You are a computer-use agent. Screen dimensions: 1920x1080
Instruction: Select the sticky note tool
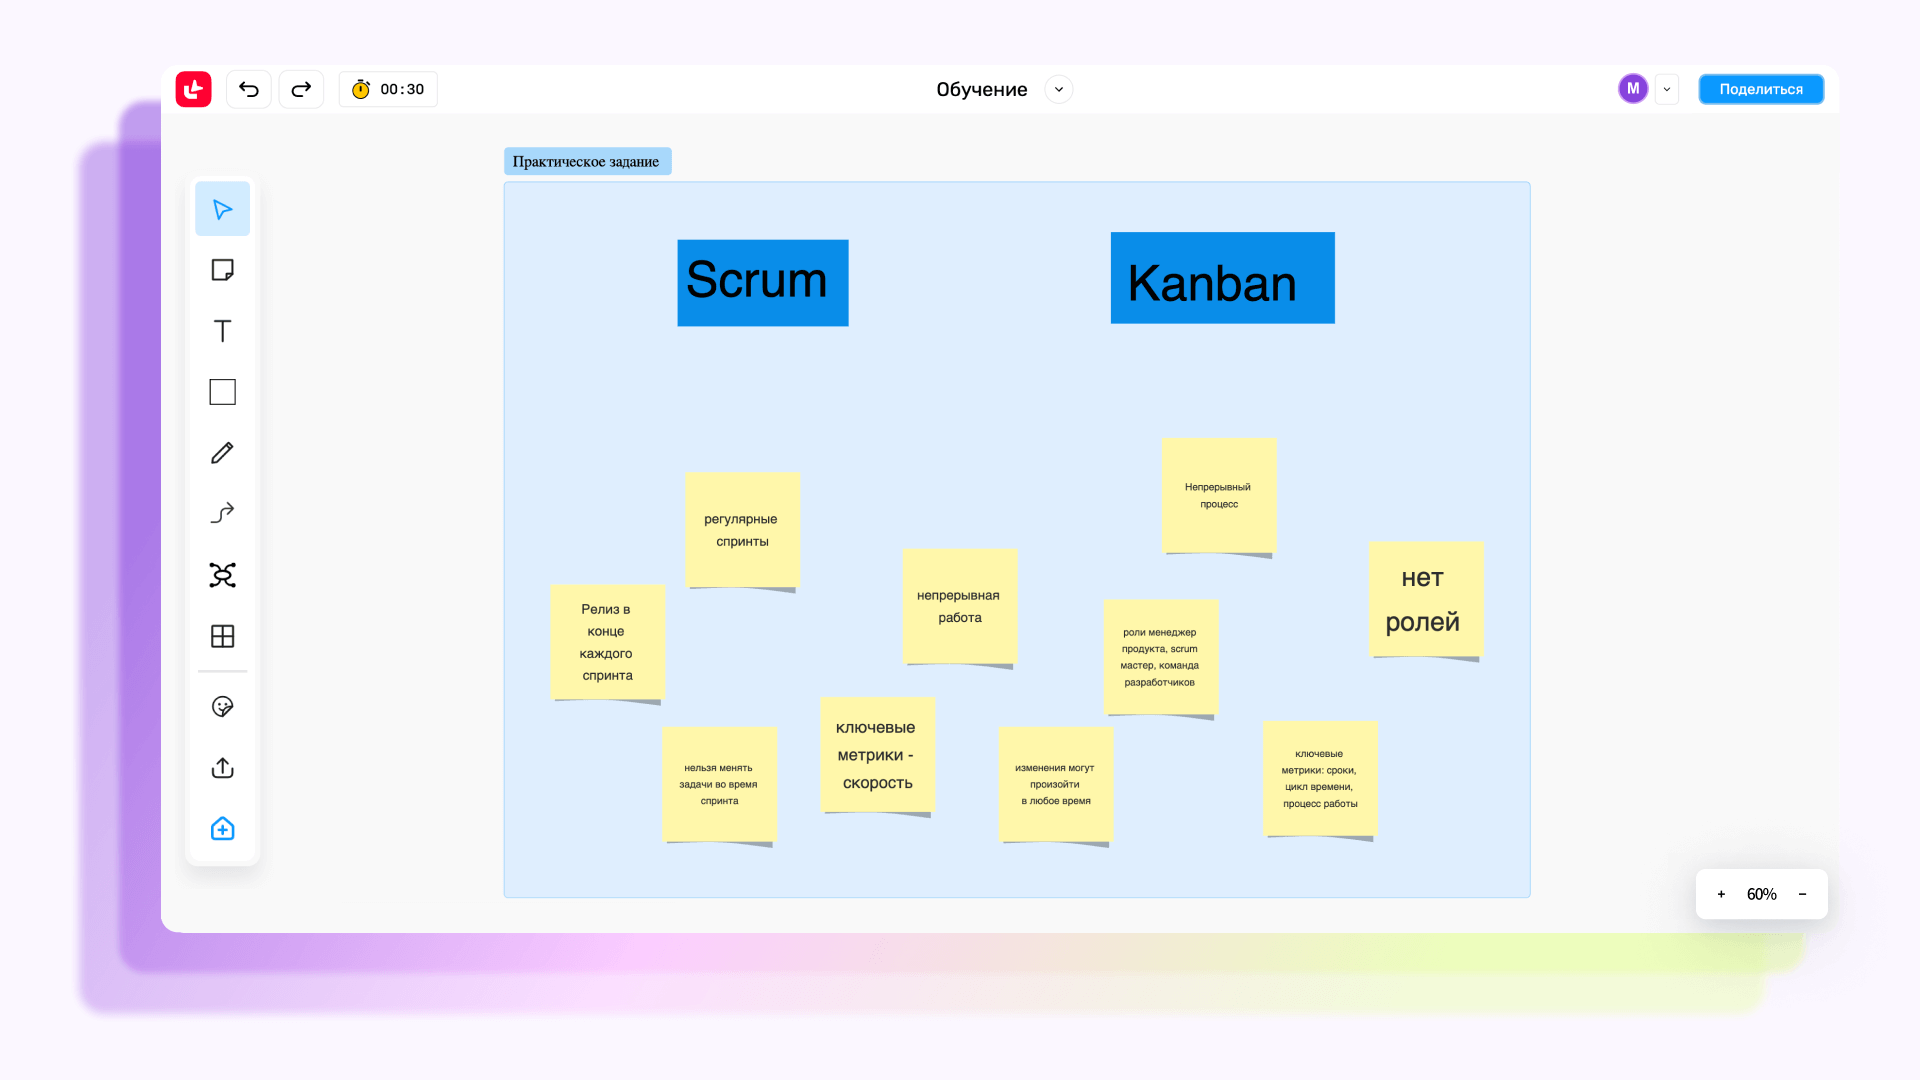coord(222,270)
